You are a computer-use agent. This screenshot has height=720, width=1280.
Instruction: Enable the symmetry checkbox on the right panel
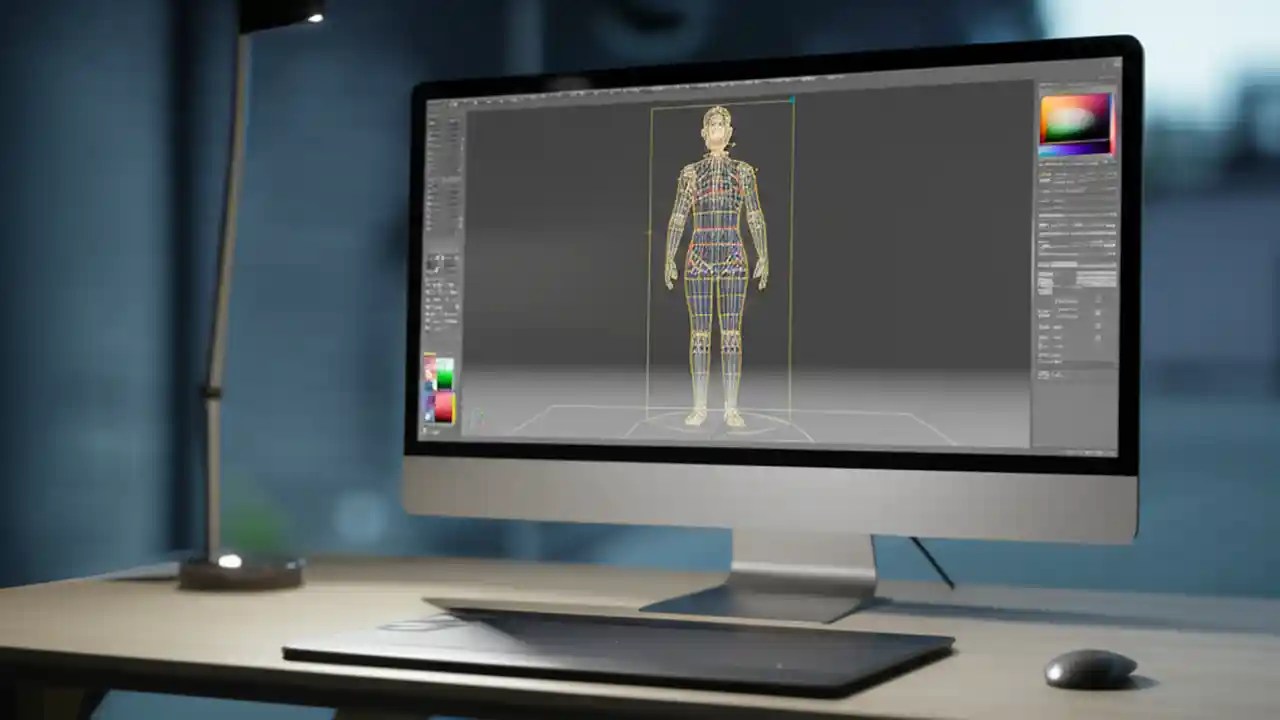pyautogui.click(x=1098, y=312)
